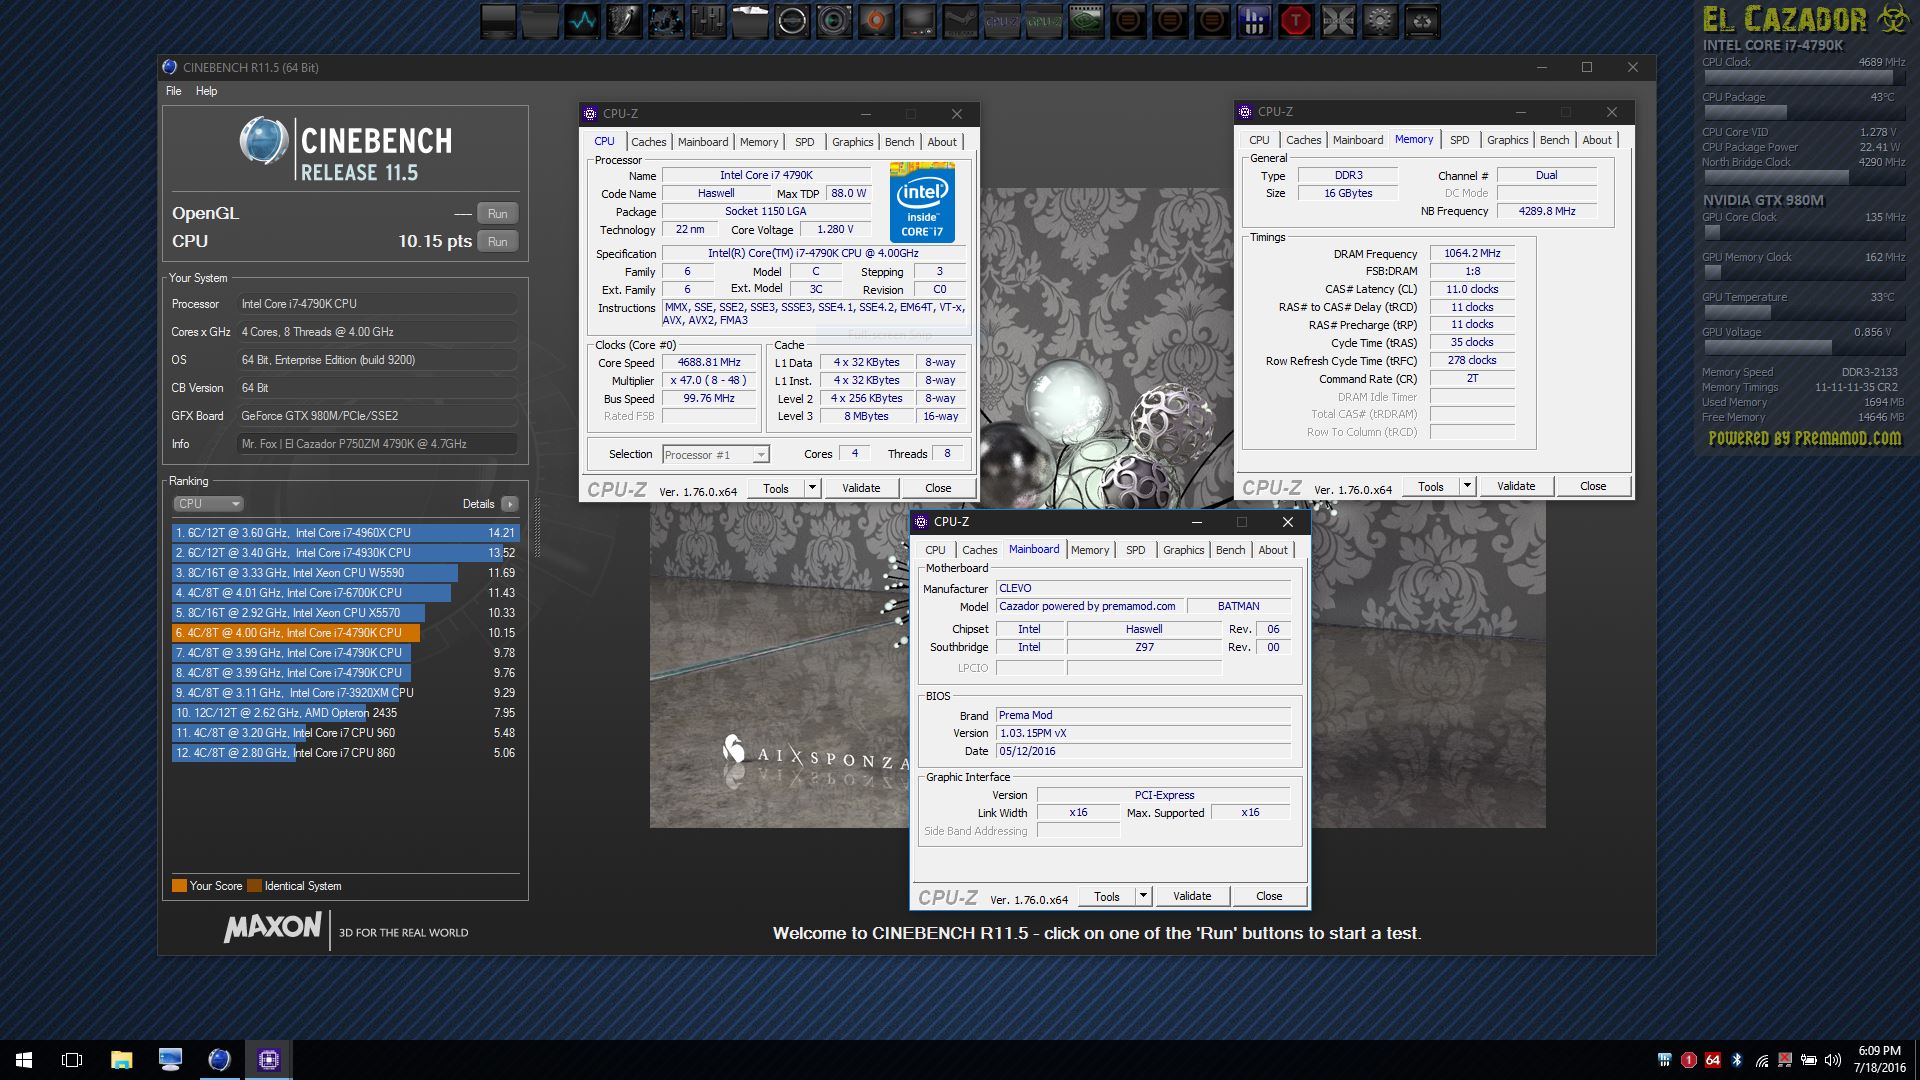Select Bench tab in CPU-Z CPU window
The width and height of the screenshot is (1920, 1080).
899,142
